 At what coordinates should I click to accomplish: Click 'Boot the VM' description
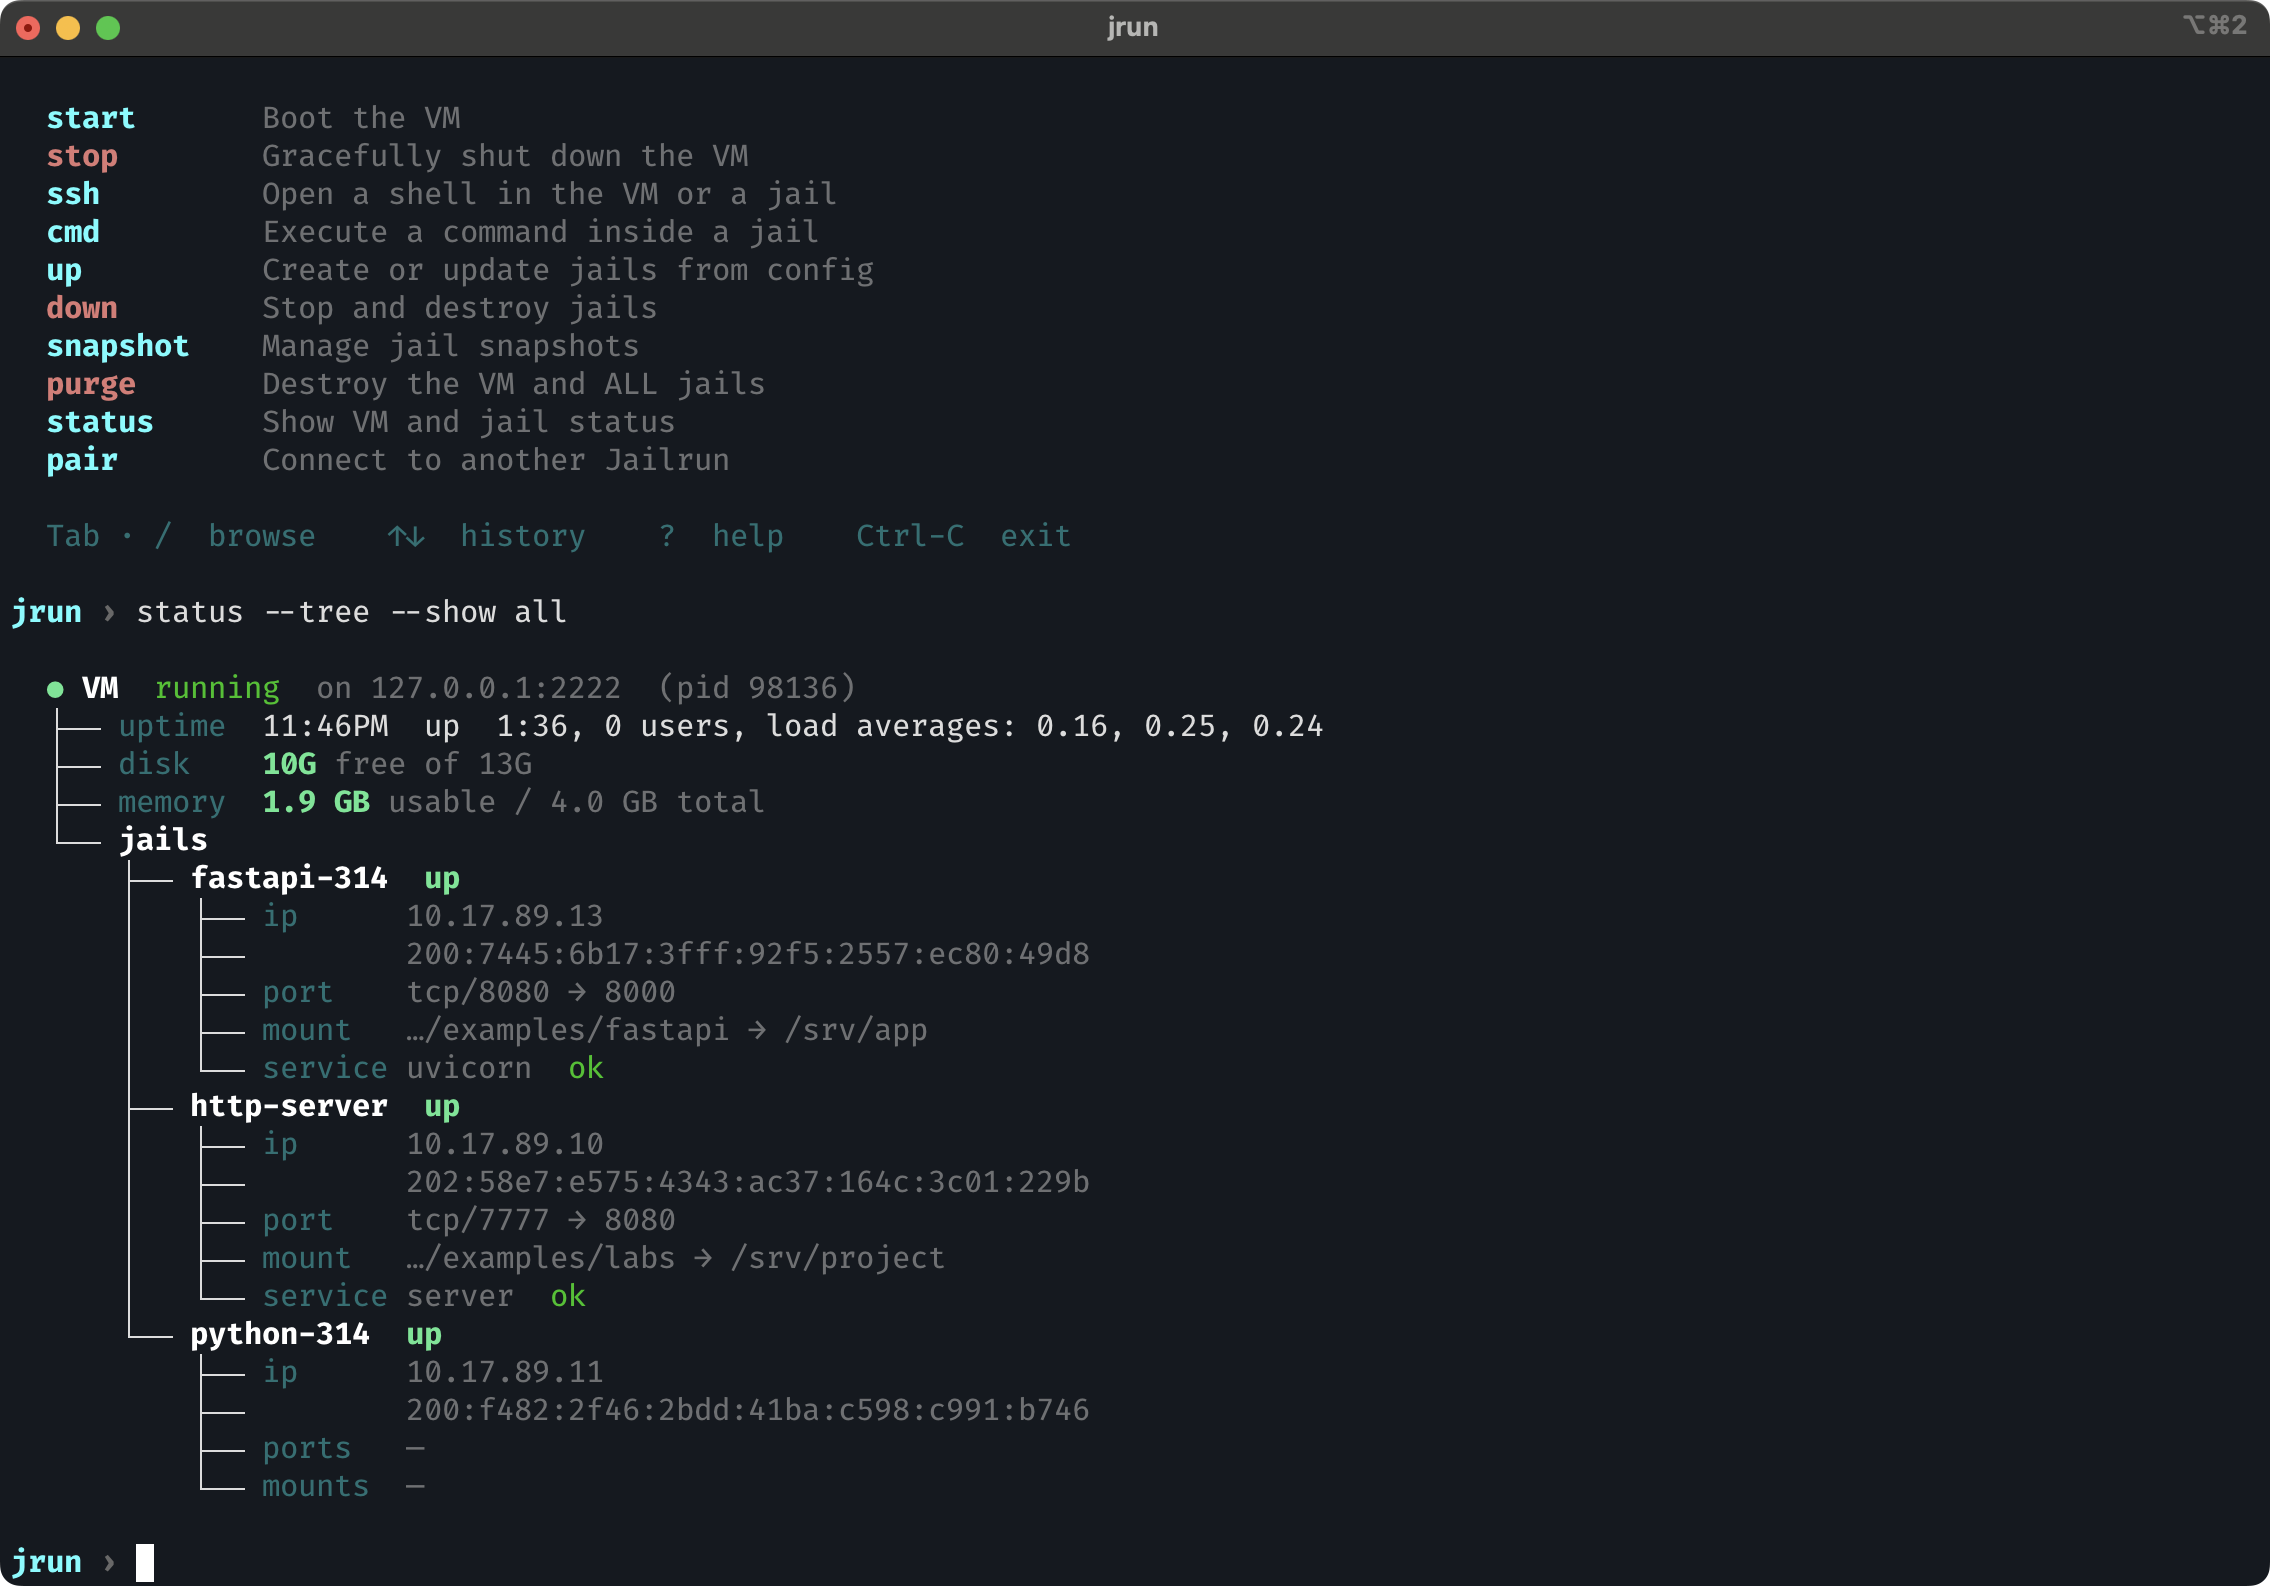click(361, 118)
